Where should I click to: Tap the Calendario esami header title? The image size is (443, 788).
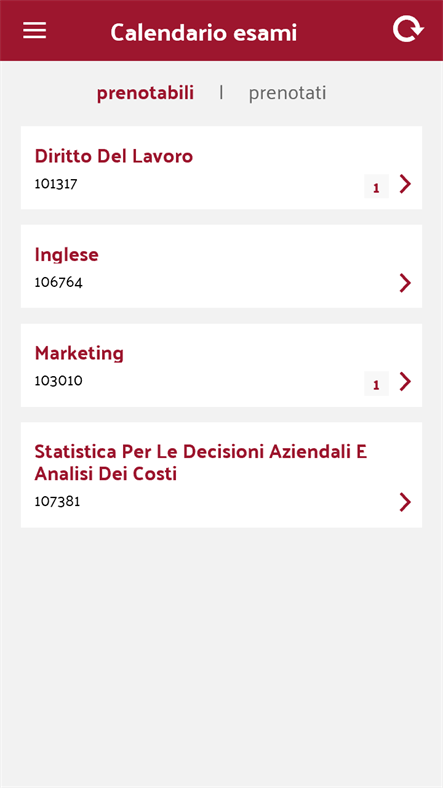tap(203, 33)
